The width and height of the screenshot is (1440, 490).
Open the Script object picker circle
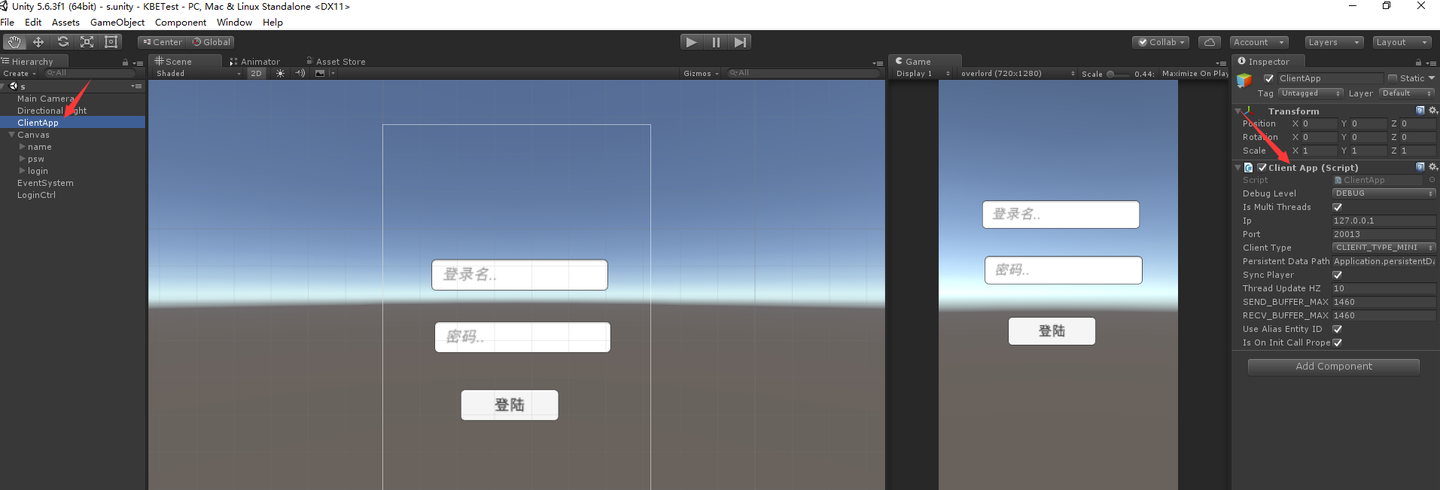click(1432, 180)
